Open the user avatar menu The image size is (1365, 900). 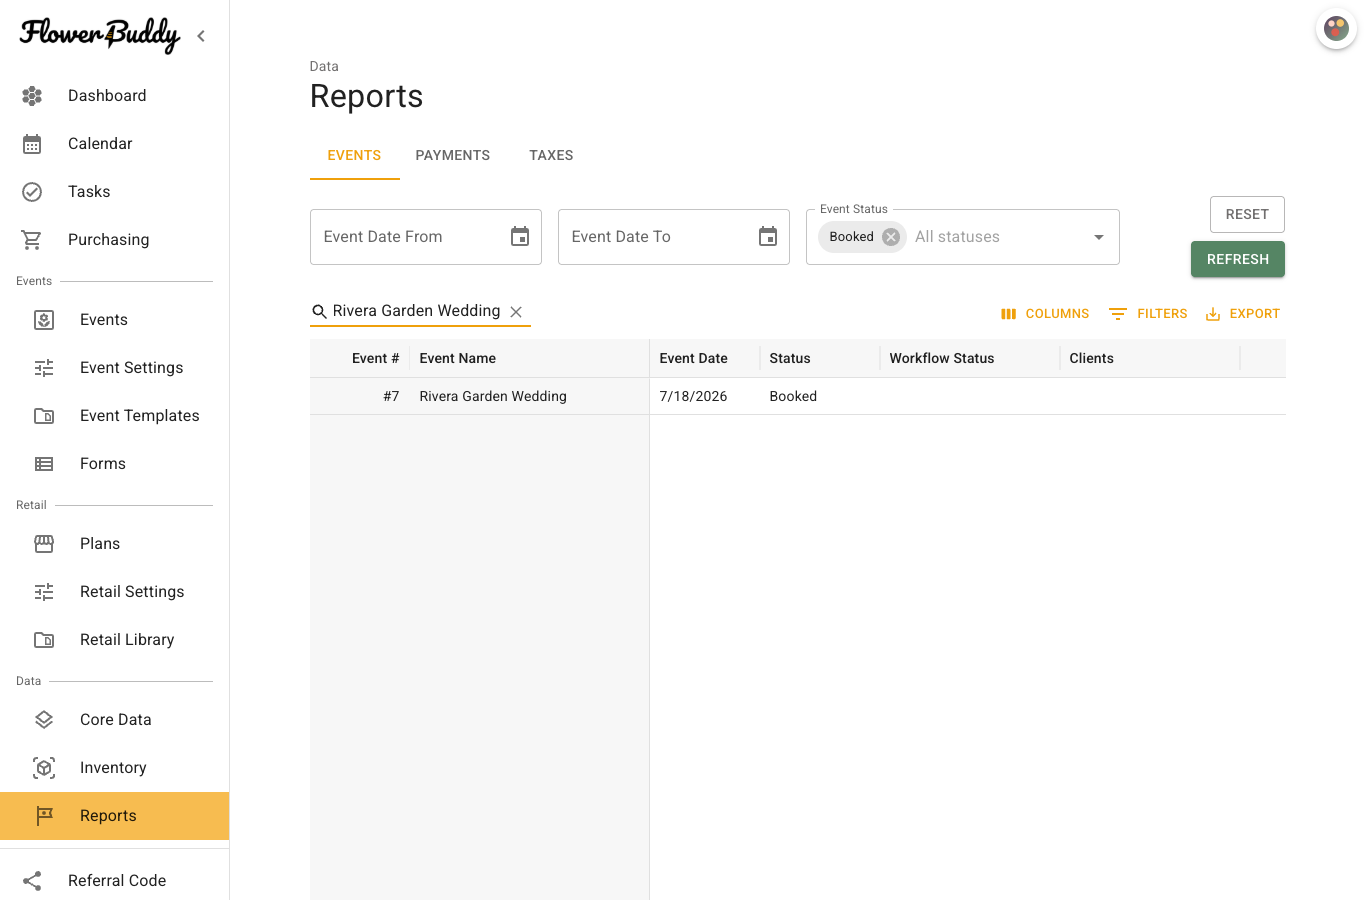click(x=1336, y=29)
